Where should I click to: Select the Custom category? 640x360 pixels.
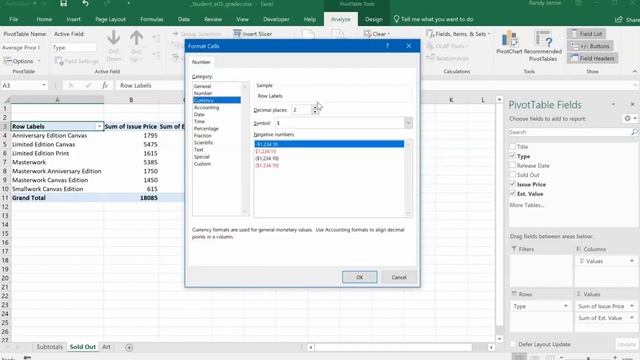(202, 164)
